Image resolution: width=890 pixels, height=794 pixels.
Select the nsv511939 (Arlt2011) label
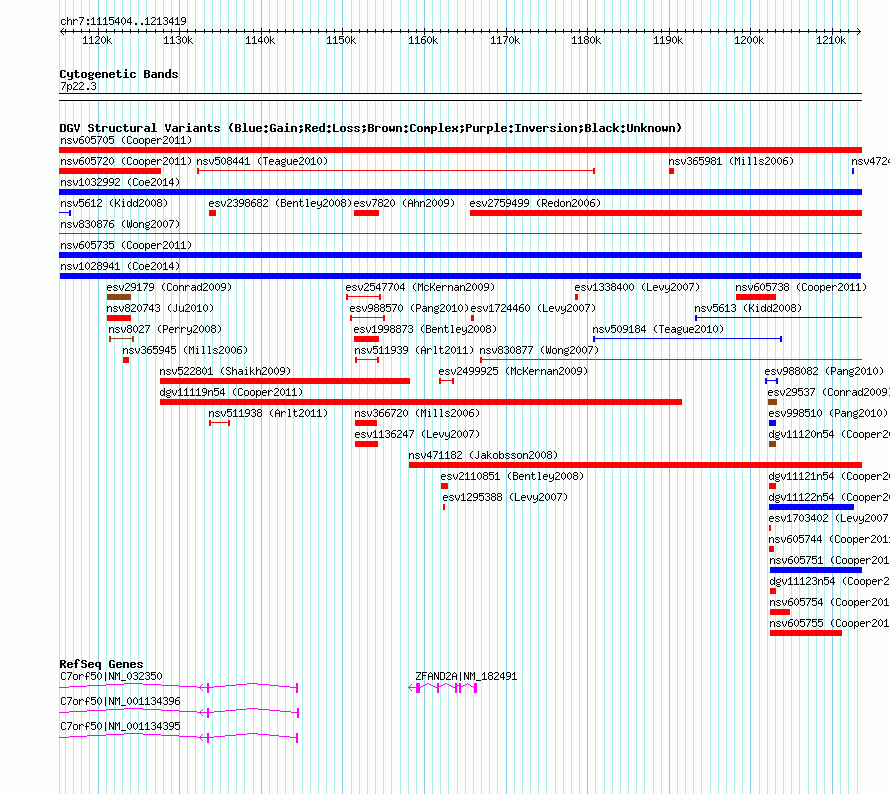tap(414, 350)
